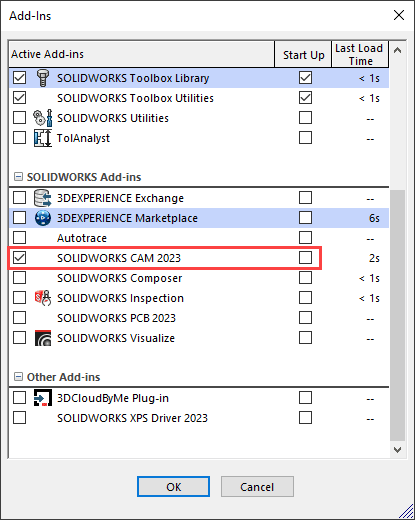Tick SOLIDWORKS Inspection Start Up checkbox
415x520 pixels.
point(305,298)
